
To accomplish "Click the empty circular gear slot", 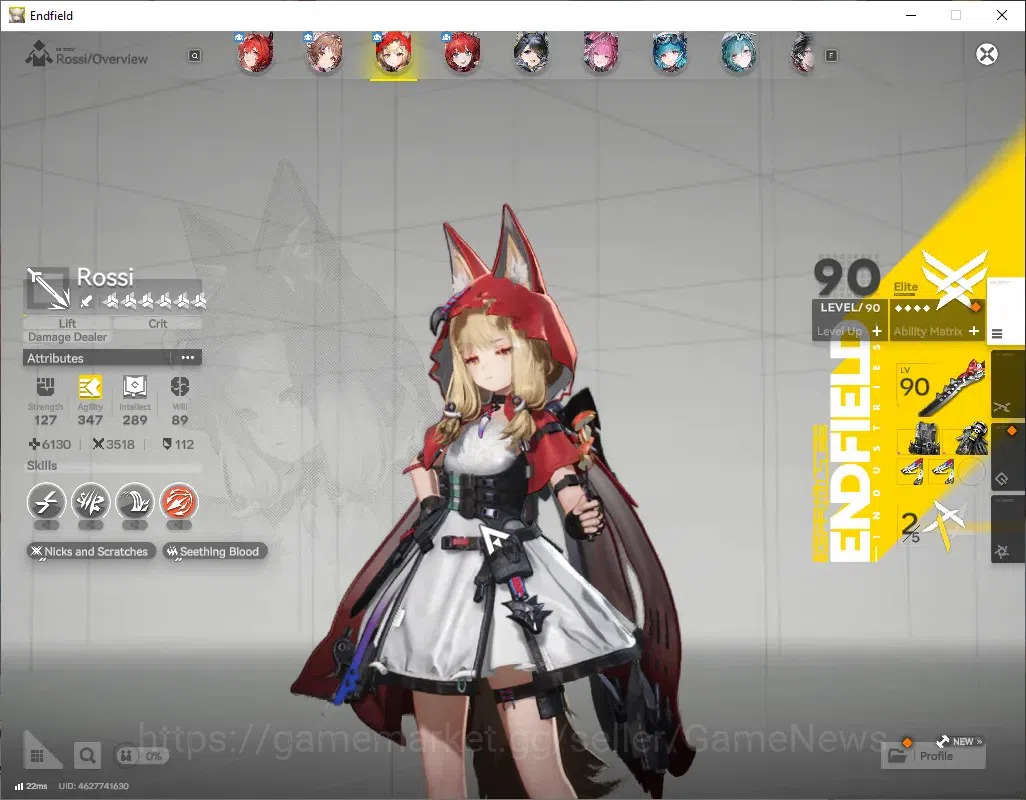I will click(972, 471).
